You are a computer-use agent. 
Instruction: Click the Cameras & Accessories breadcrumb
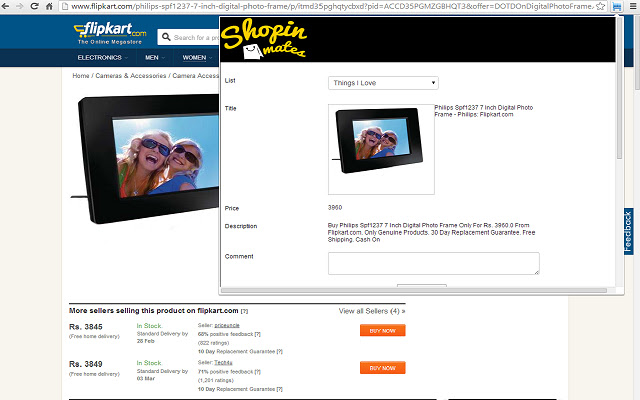coord(131,76)
